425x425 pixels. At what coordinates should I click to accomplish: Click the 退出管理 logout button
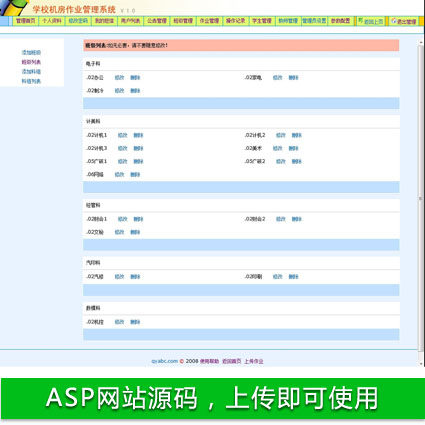[404, 21]
